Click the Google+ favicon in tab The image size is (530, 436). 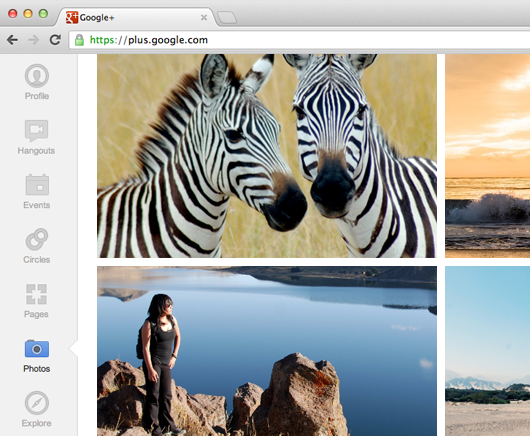72,17
